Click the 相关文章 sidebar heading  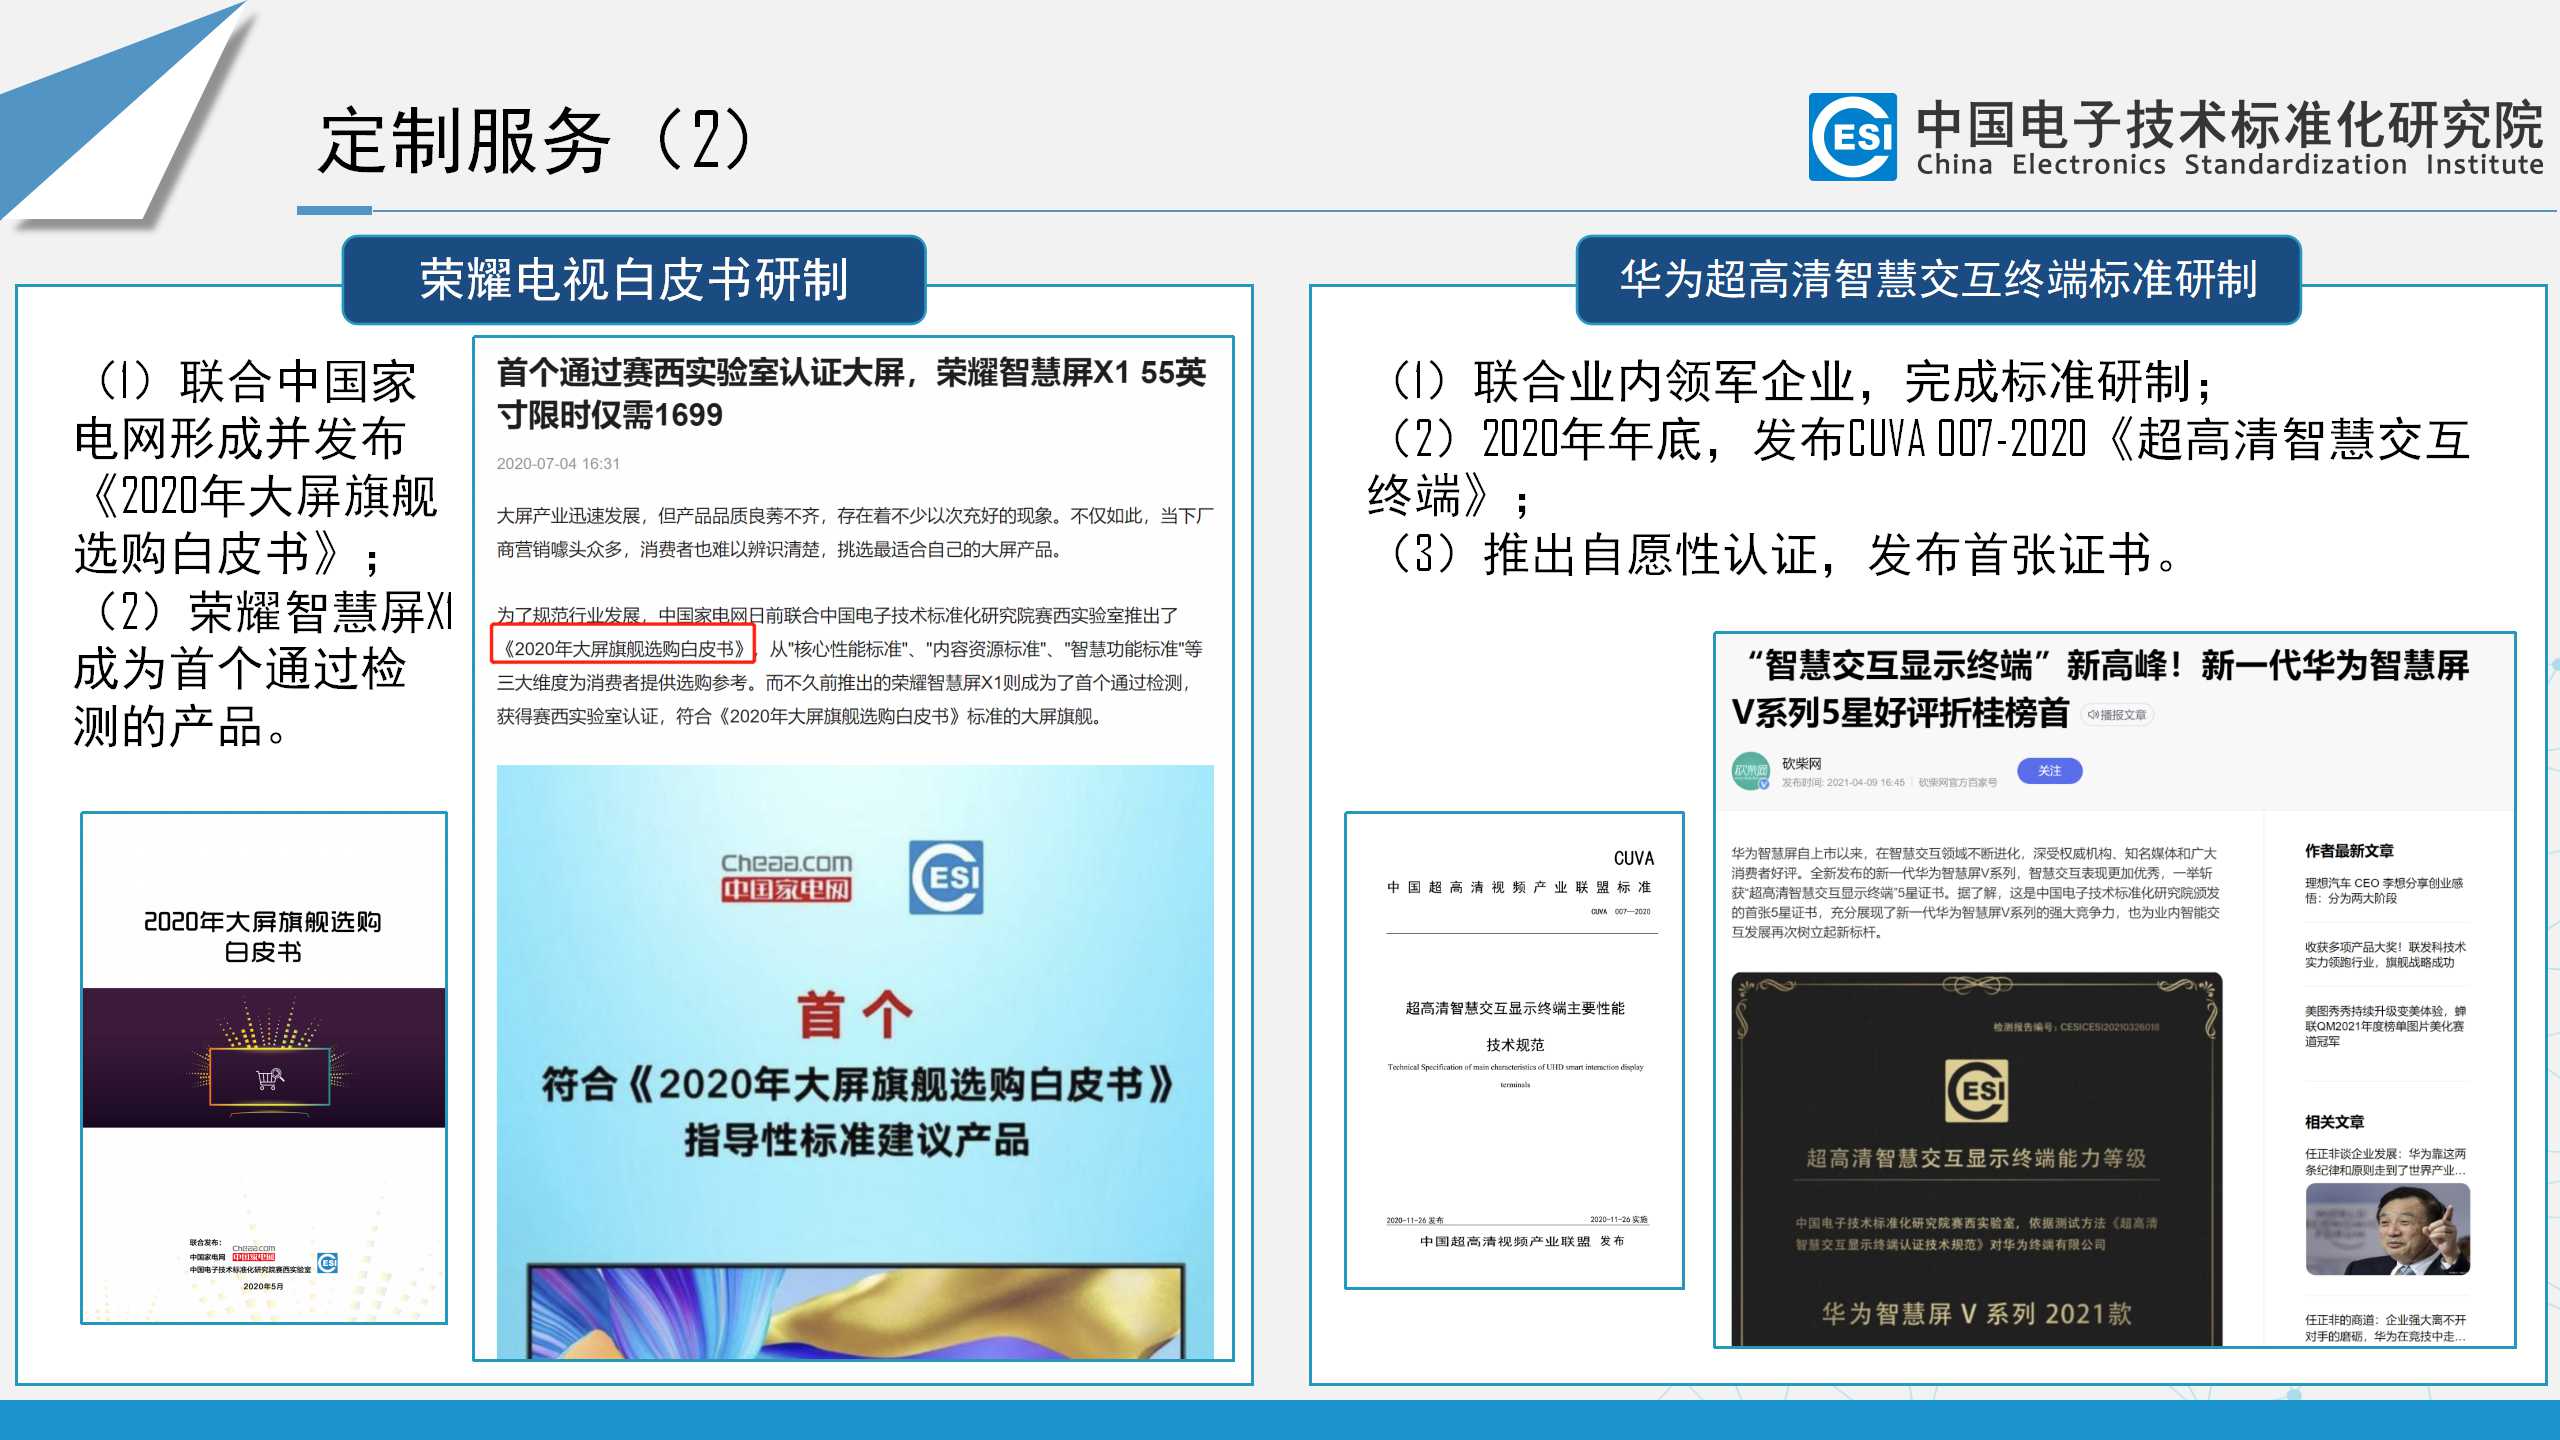click(x=2334, y=1121)
